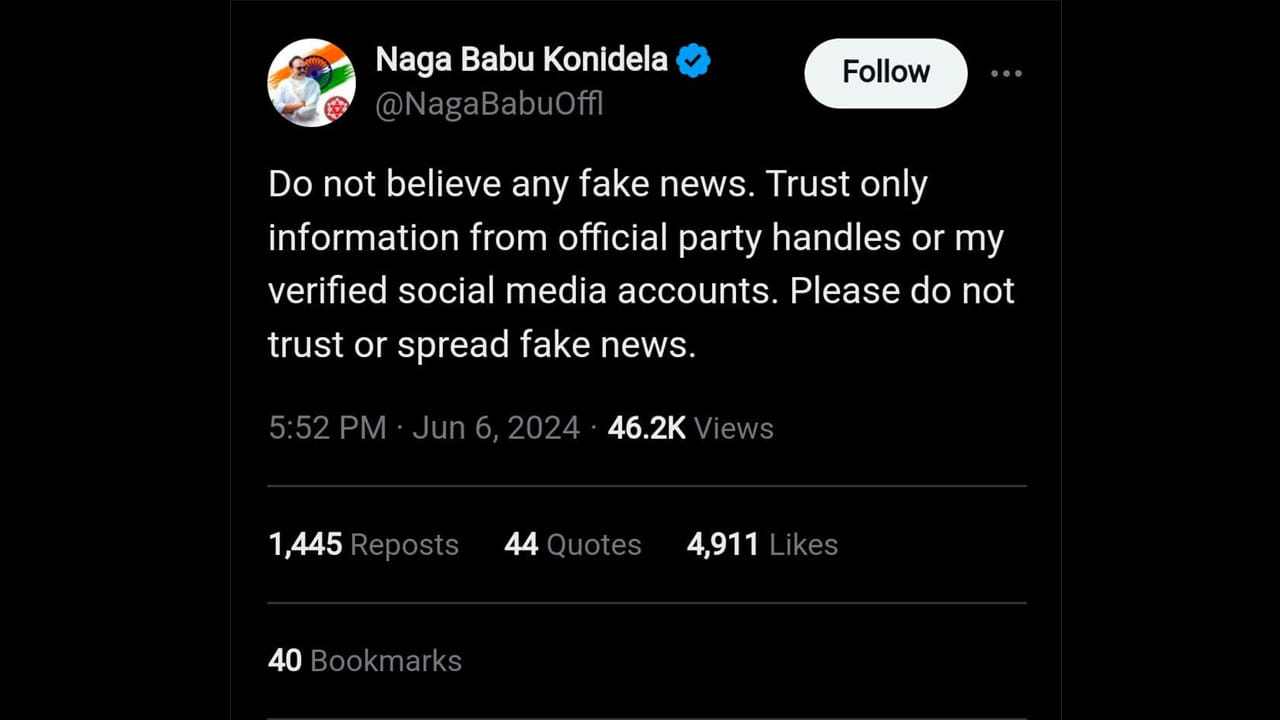Open the 1,445 Reposts list
The width and height of the screenshot is (1280, 720).
pos(363,544)
